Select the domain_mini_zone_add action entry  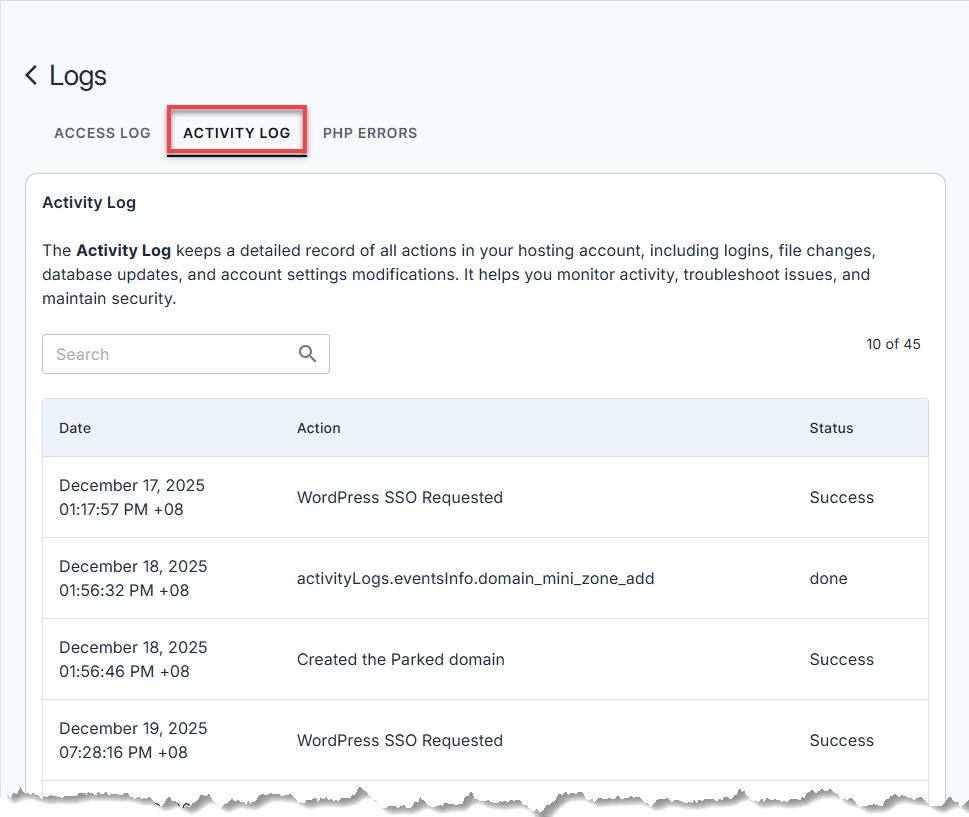click(475, 578)
